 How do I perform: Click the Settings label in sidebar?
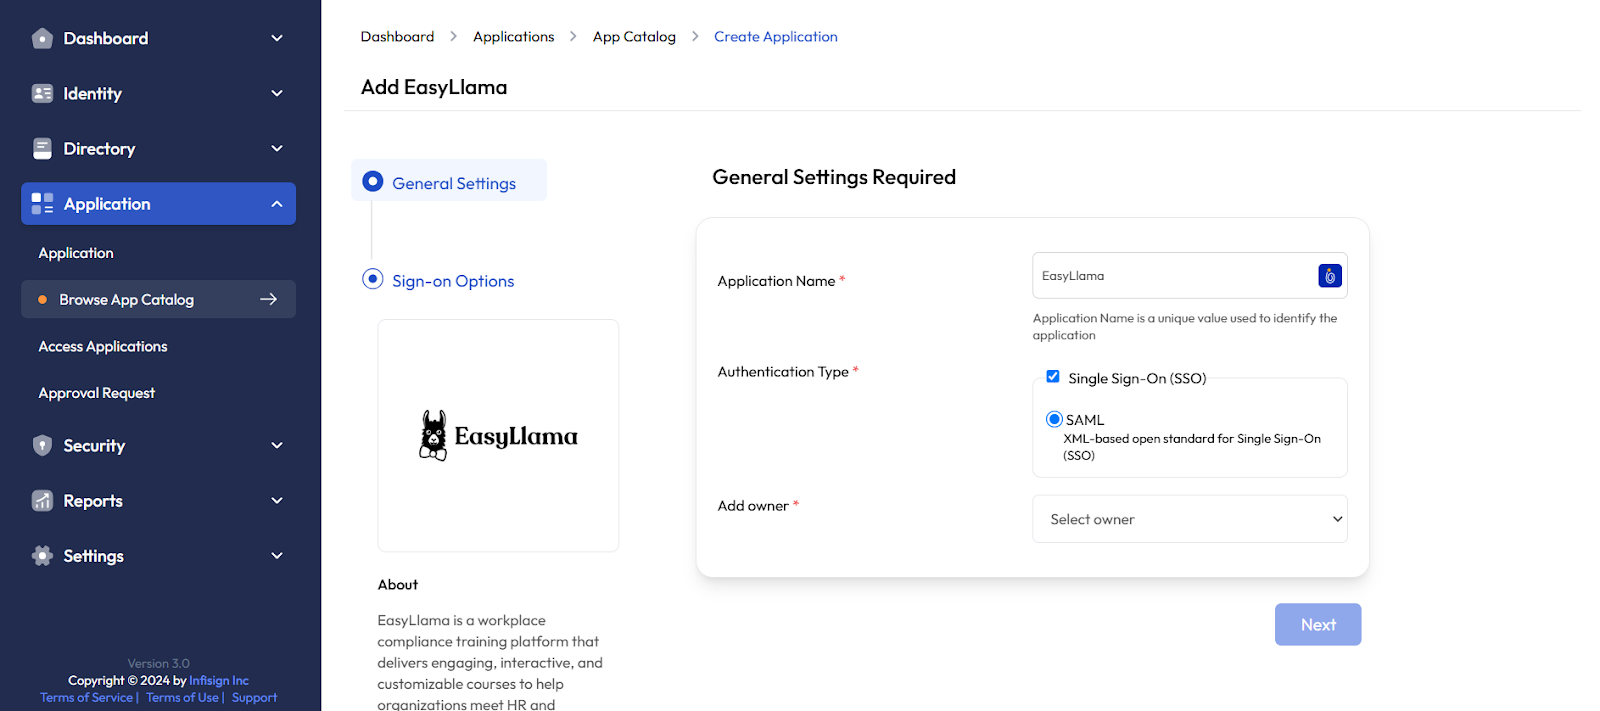coord(93,555)
